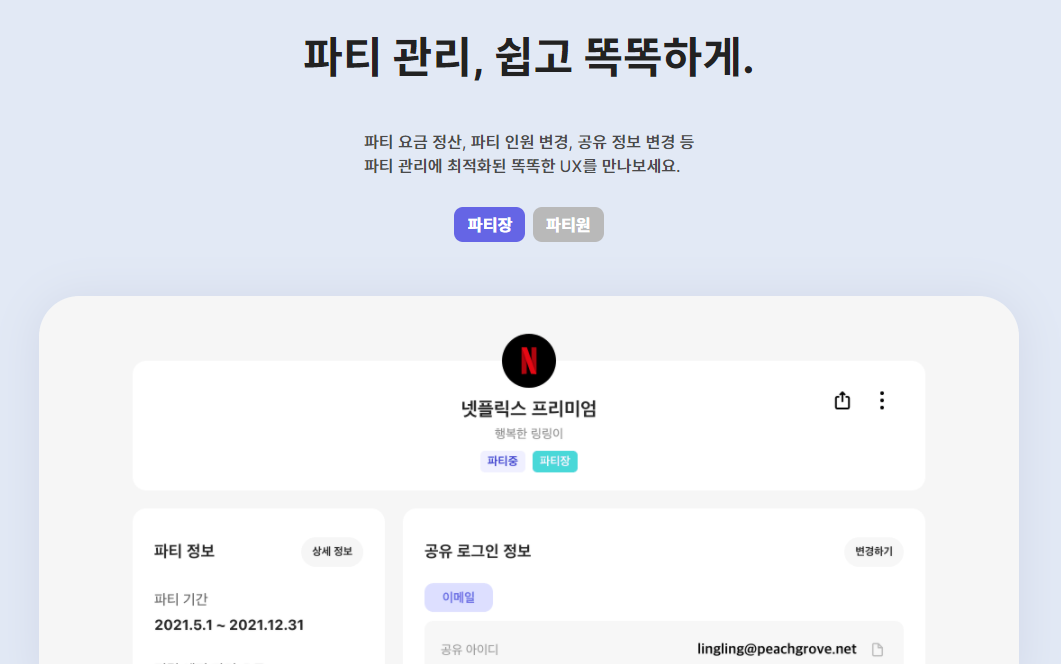The image size is (1061, 664).
Task: Click the 파티 정보 heading
Action: (x=184, y=551)
